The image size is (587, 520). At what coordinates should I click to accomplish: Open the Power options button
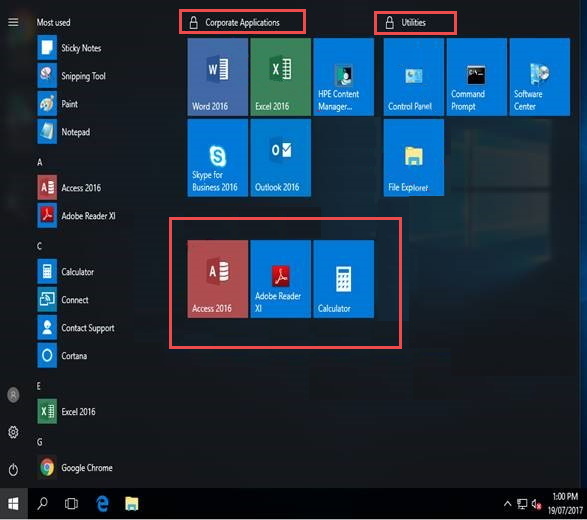pos(13,469)
